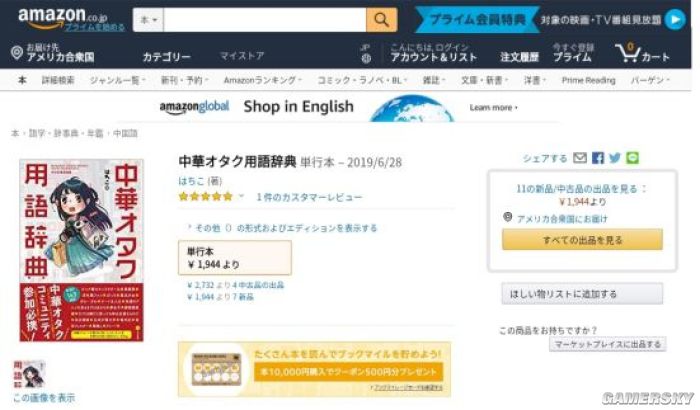
Task: Click the orange search magnifier button
Action: (x=381, y=20)
